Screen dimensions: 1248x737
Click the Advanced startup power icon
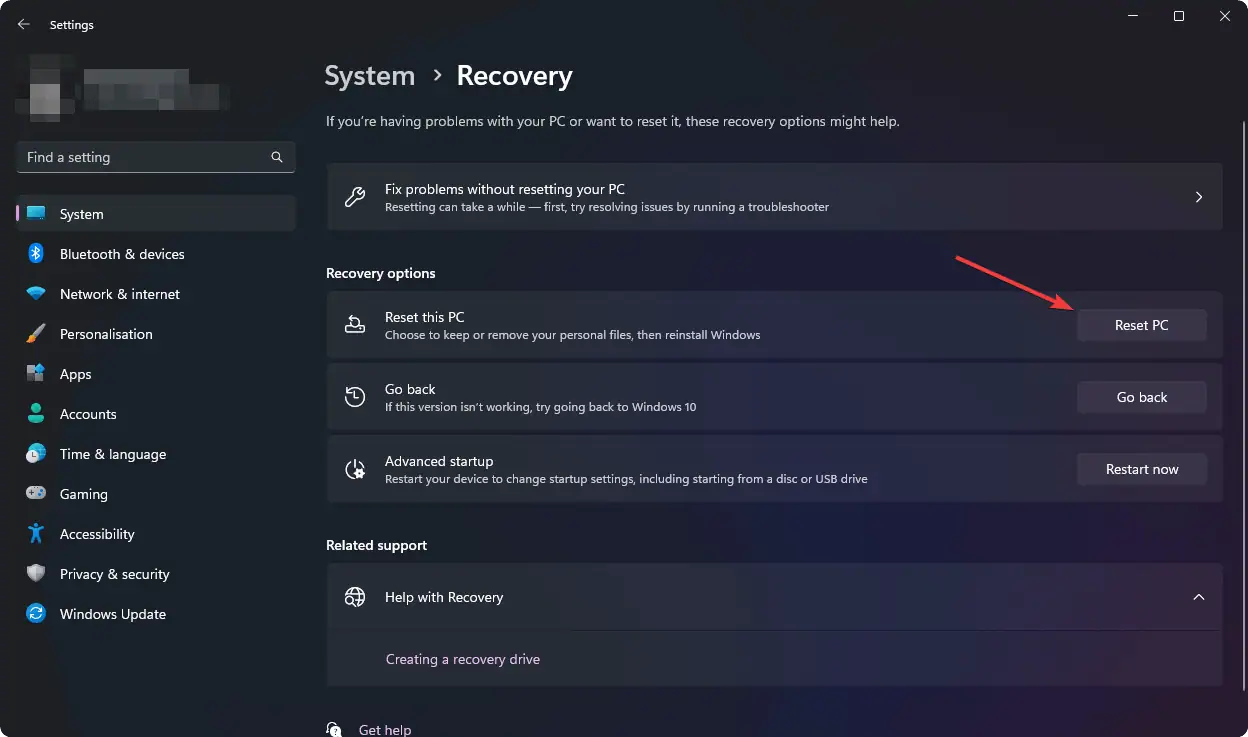355,469
